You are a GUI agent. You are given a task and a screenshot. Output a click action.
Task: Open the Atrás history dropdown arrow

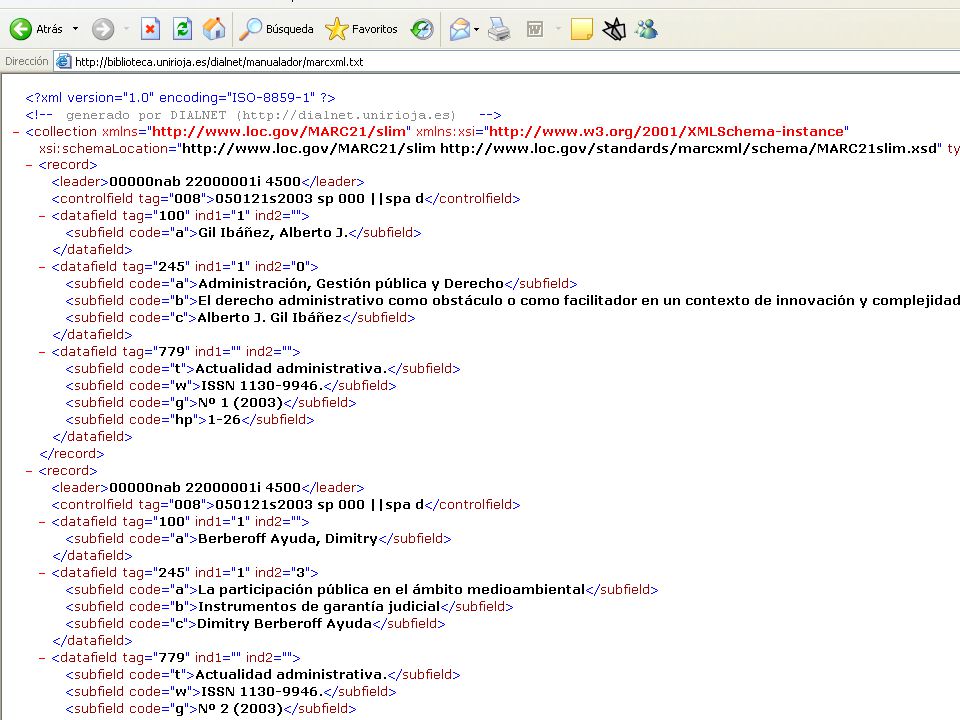pos(75,29)
